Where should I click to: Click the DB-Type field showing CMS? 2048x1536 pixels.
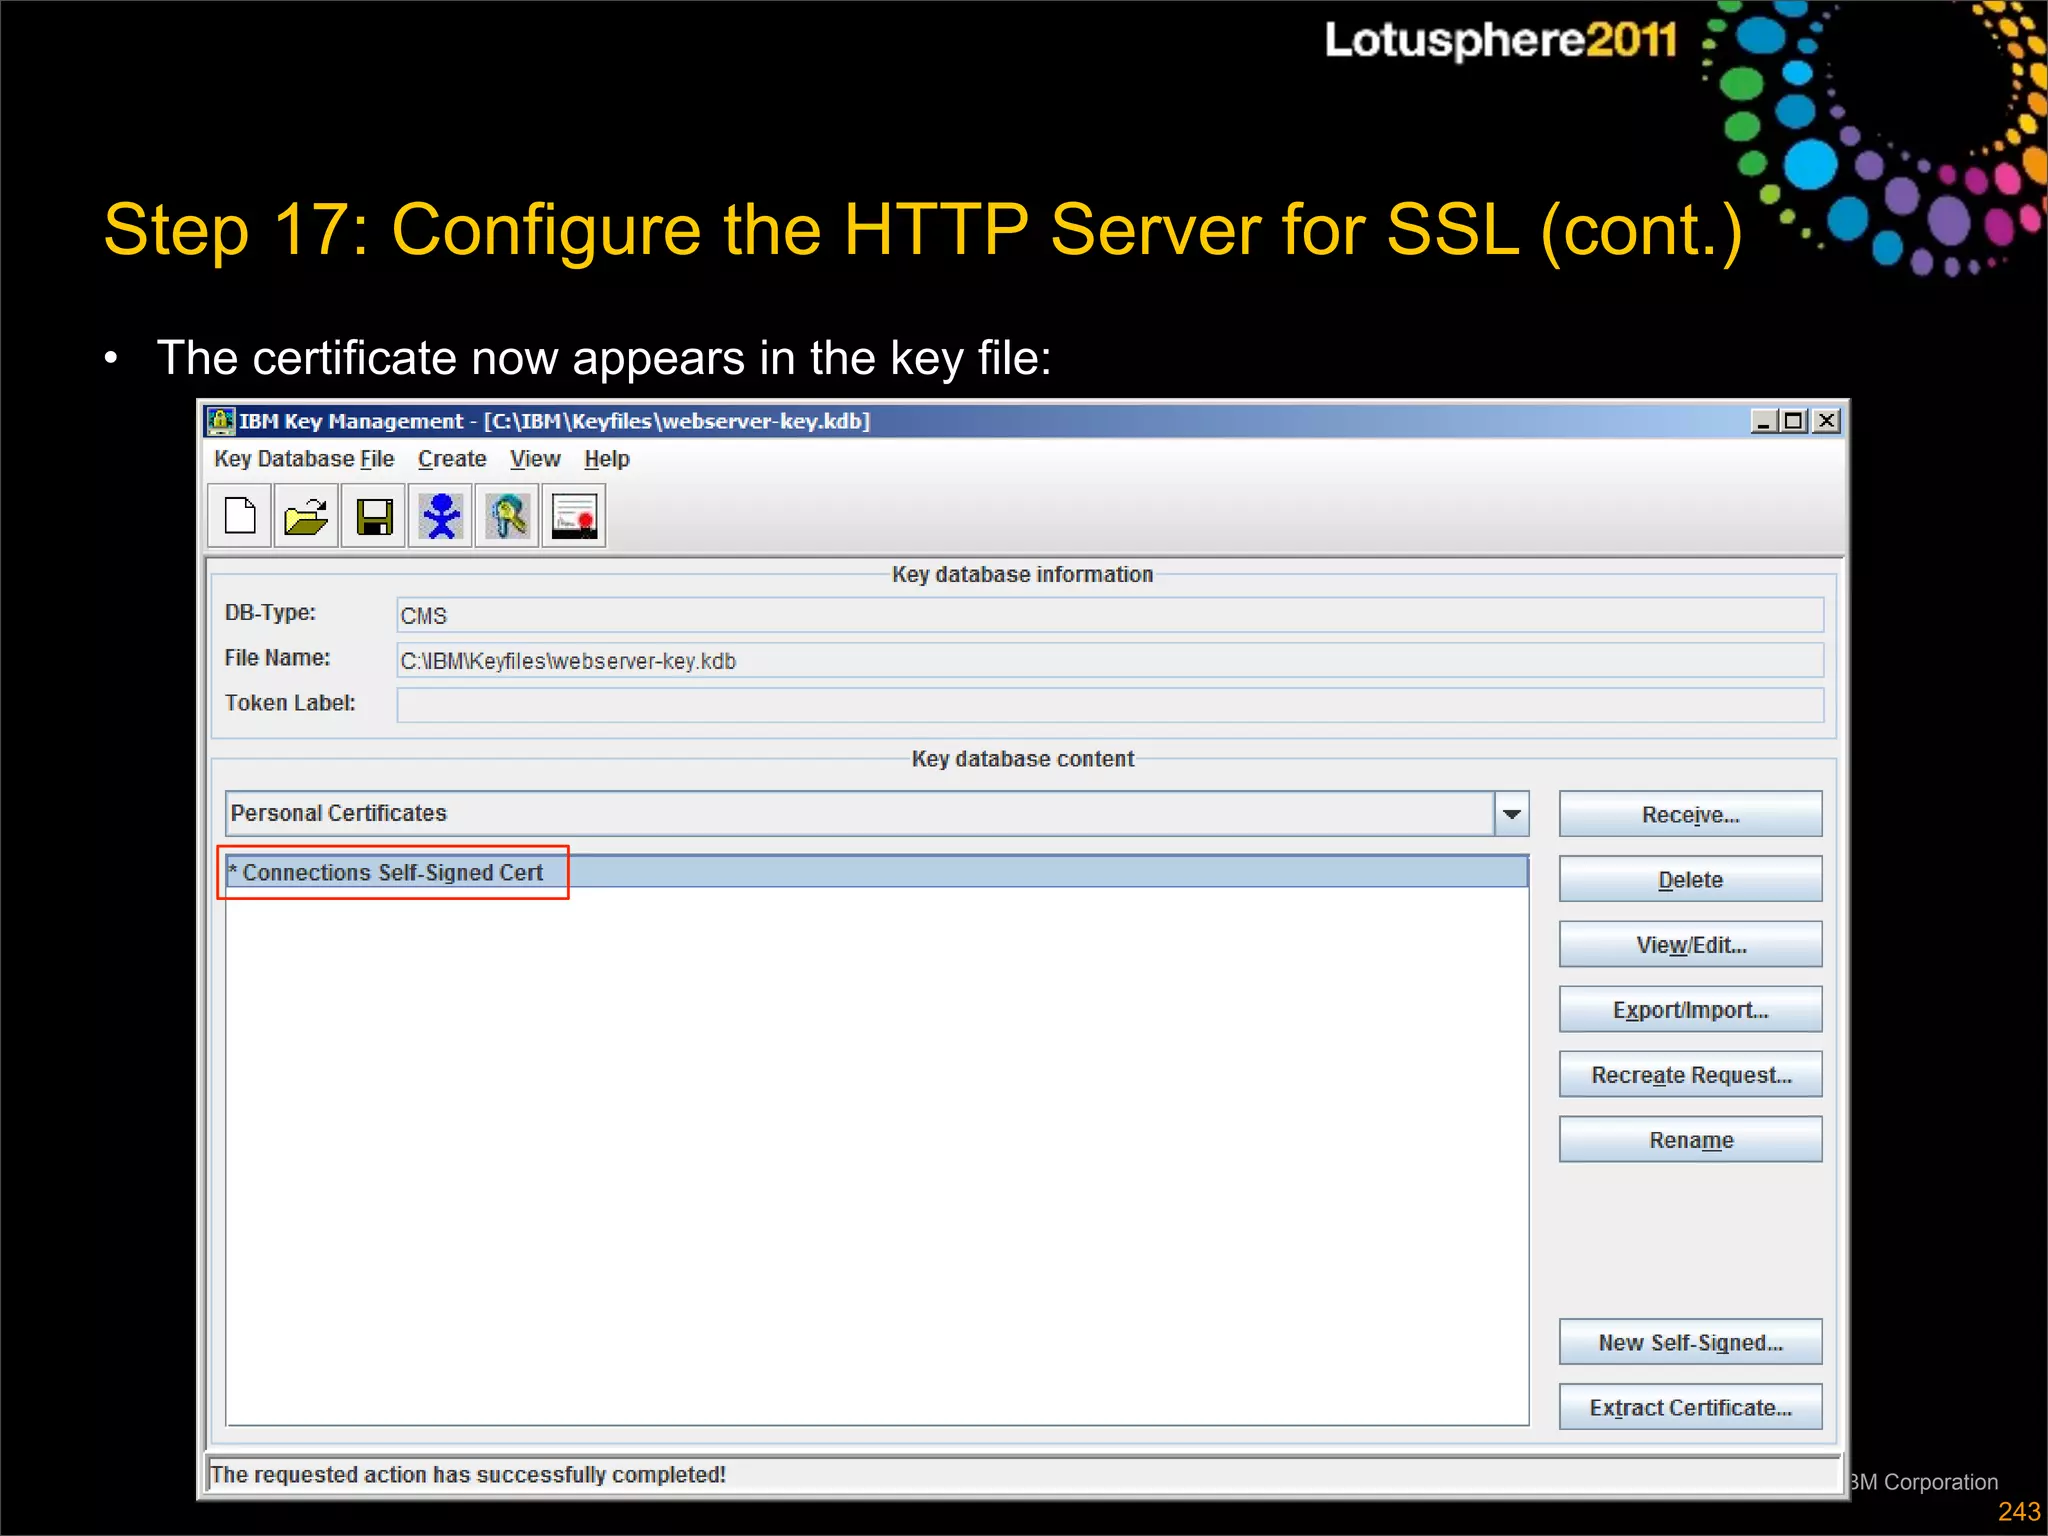(x=1110, y=615)
